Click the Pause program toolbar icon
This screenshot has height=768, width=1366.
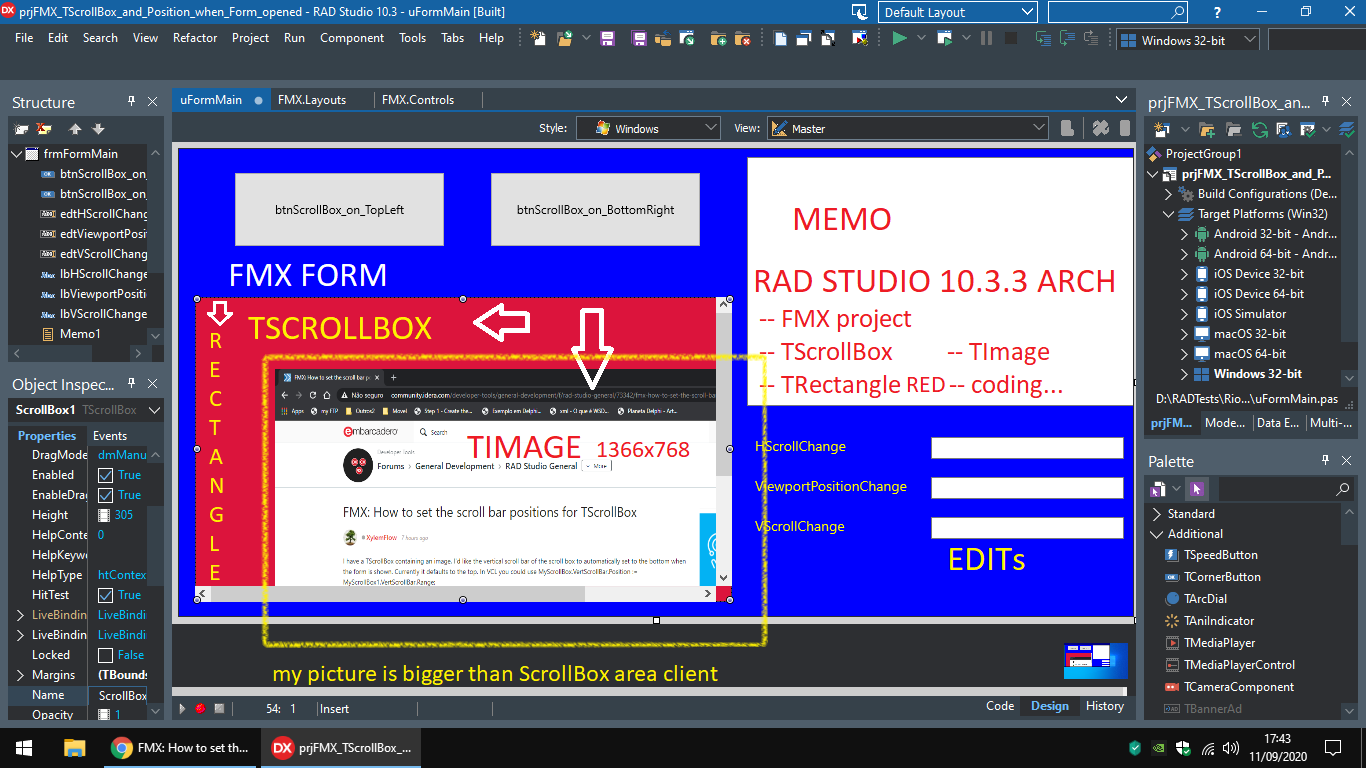(987, 38)
